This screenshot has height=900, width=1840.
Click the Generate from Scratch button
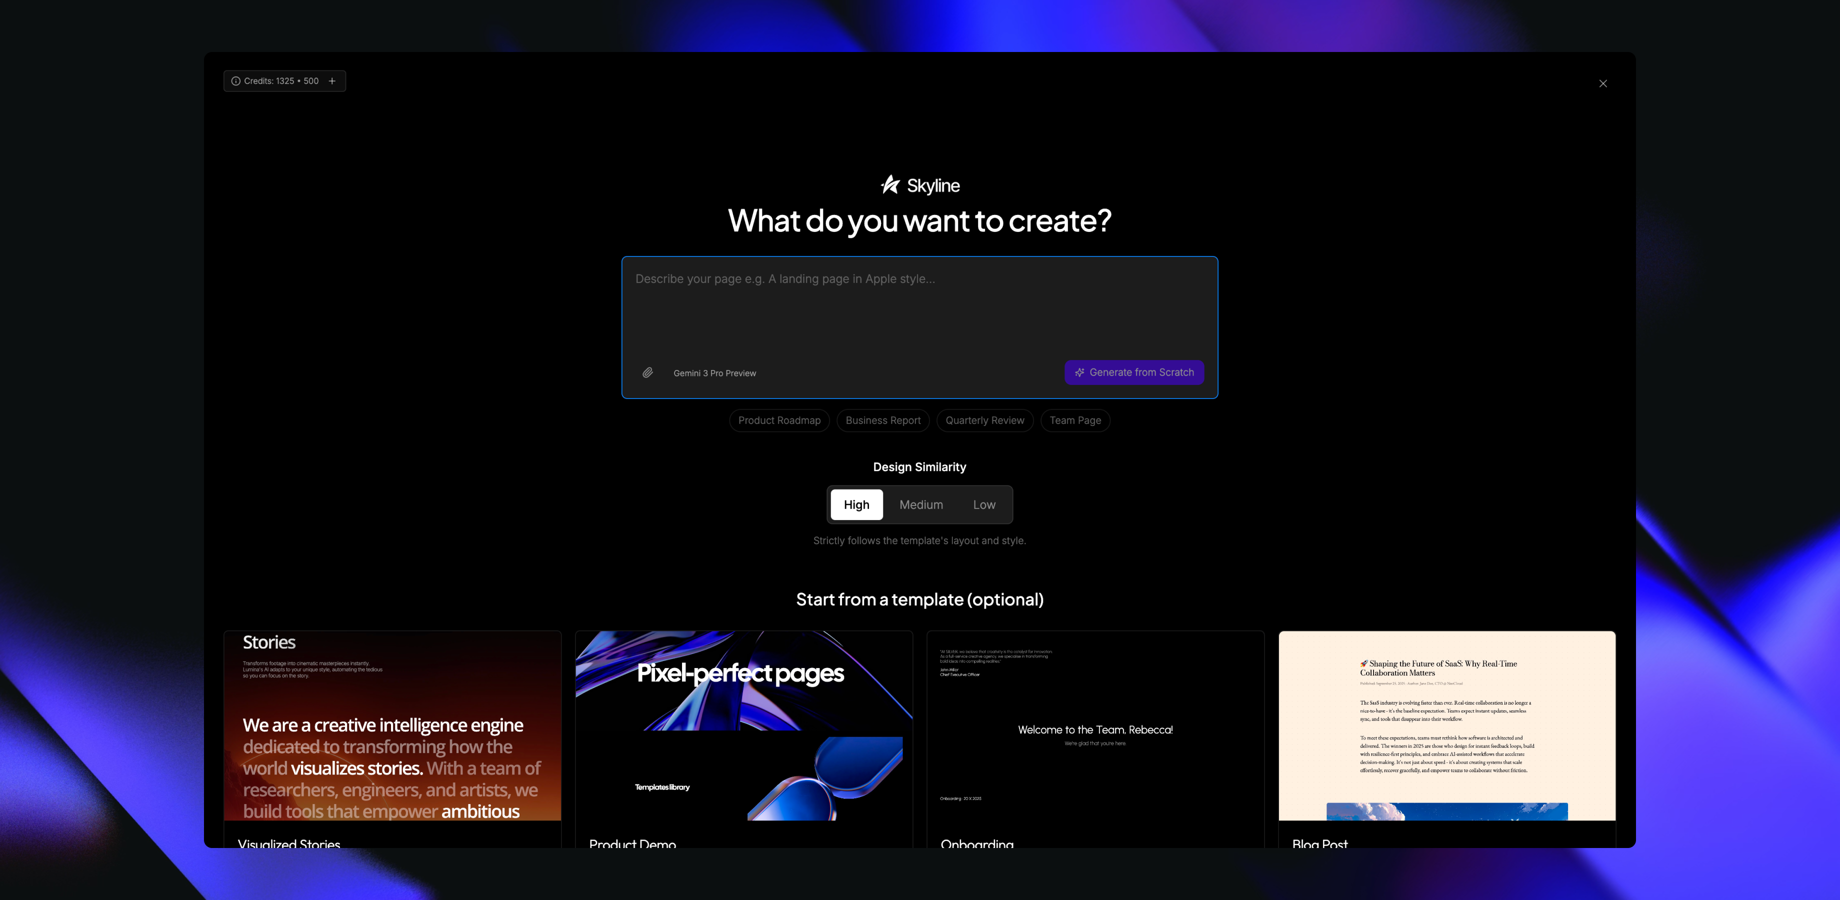coord(1134,372)
